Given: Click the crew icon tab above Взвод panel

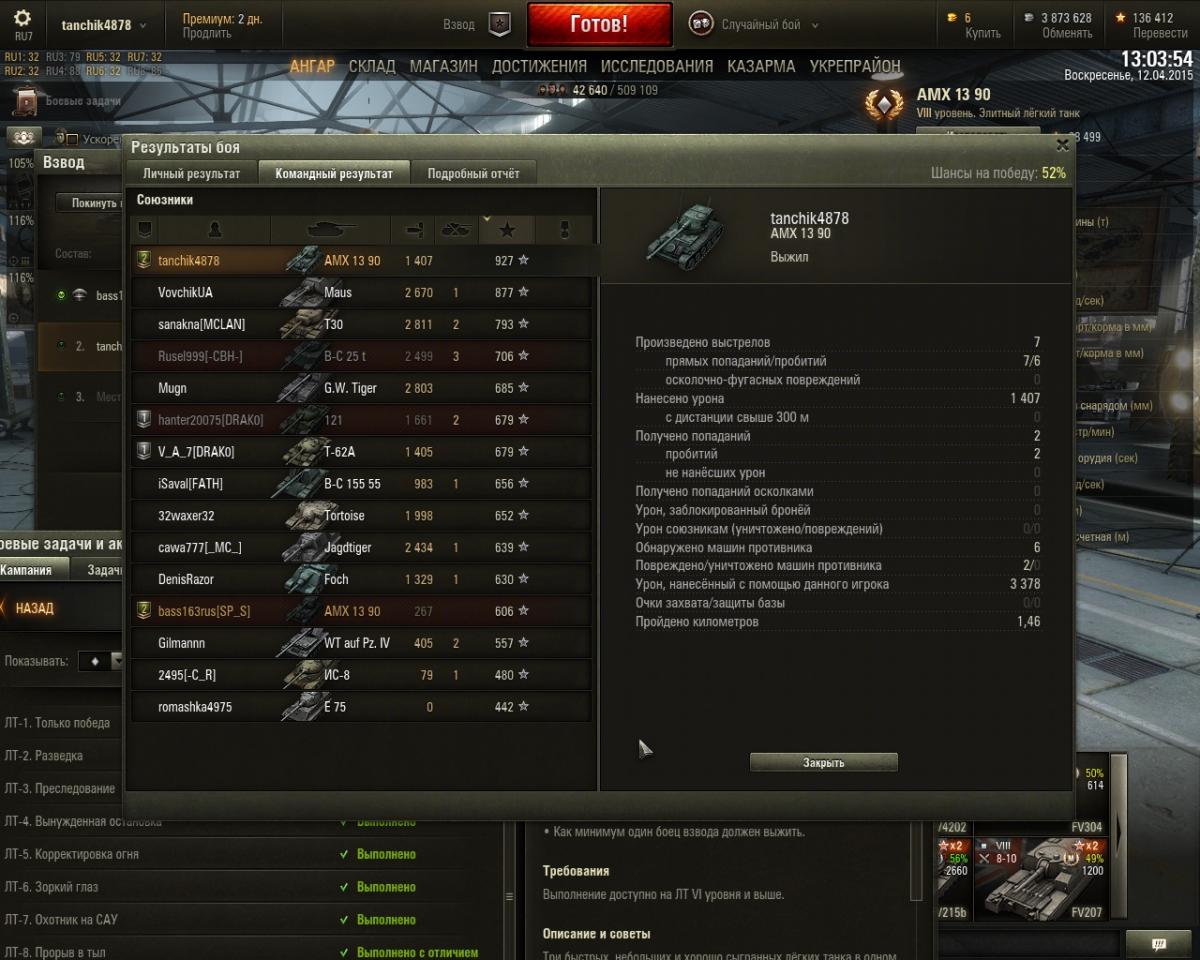Looking at the screenshot, I should [24, 138].
